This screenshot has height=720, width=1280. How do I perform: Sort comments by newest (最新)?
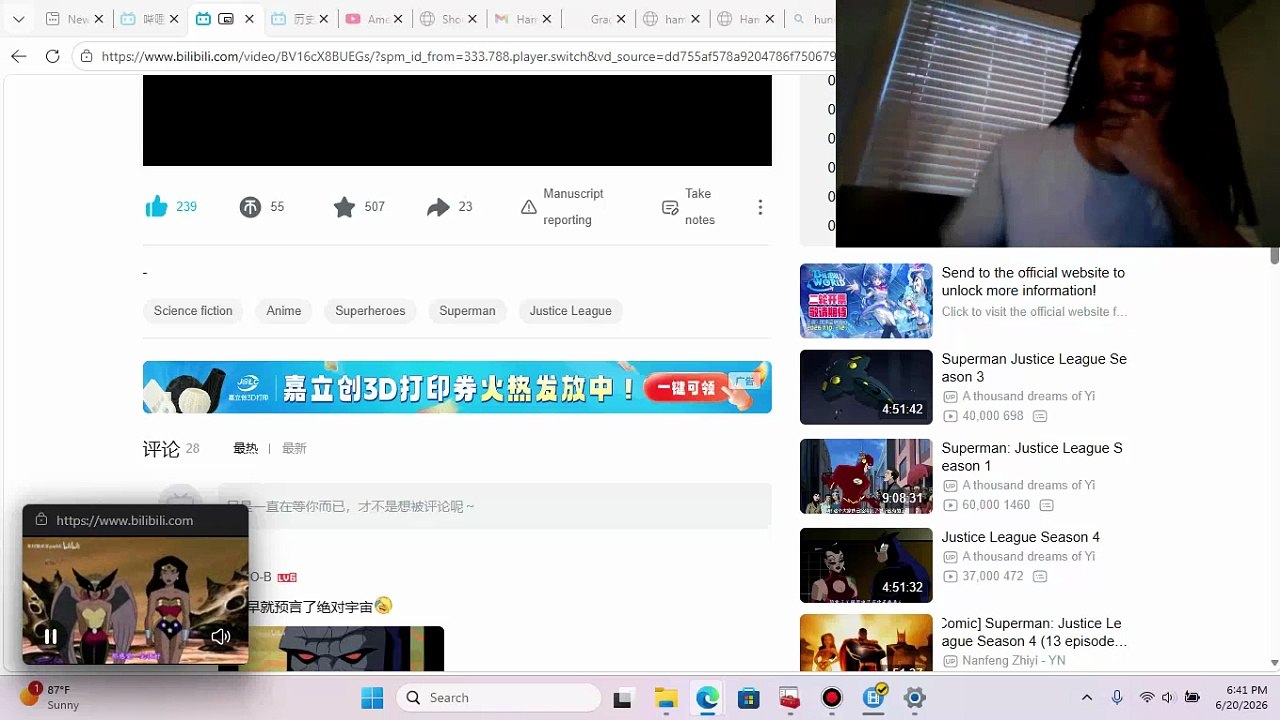(x=294, y=449)
